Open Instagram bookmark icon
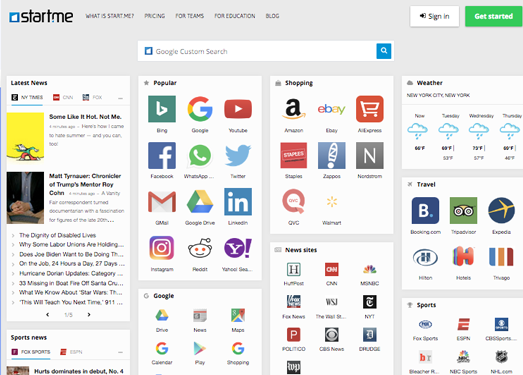 tap(162, 248)
